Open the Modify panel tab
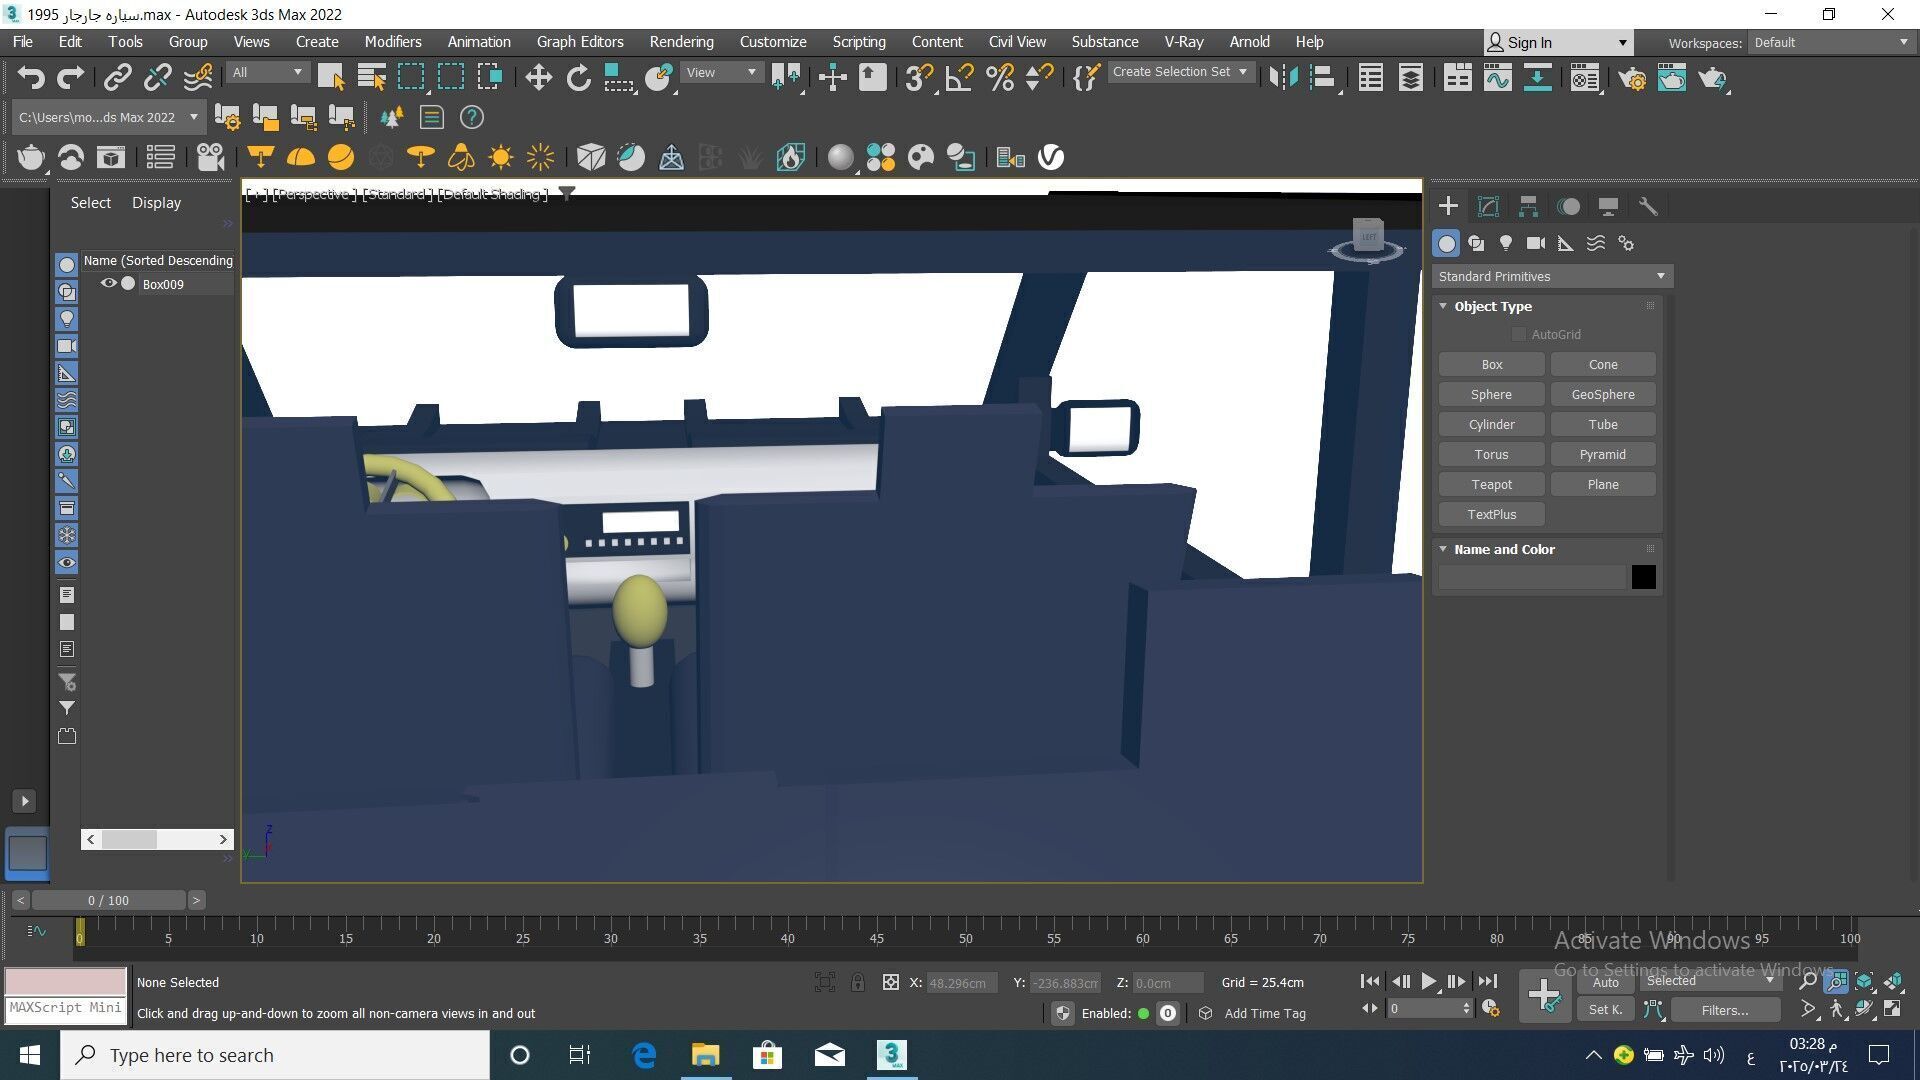Viewport: 1920px width, 1080px height. click(x=1488, y=207)
